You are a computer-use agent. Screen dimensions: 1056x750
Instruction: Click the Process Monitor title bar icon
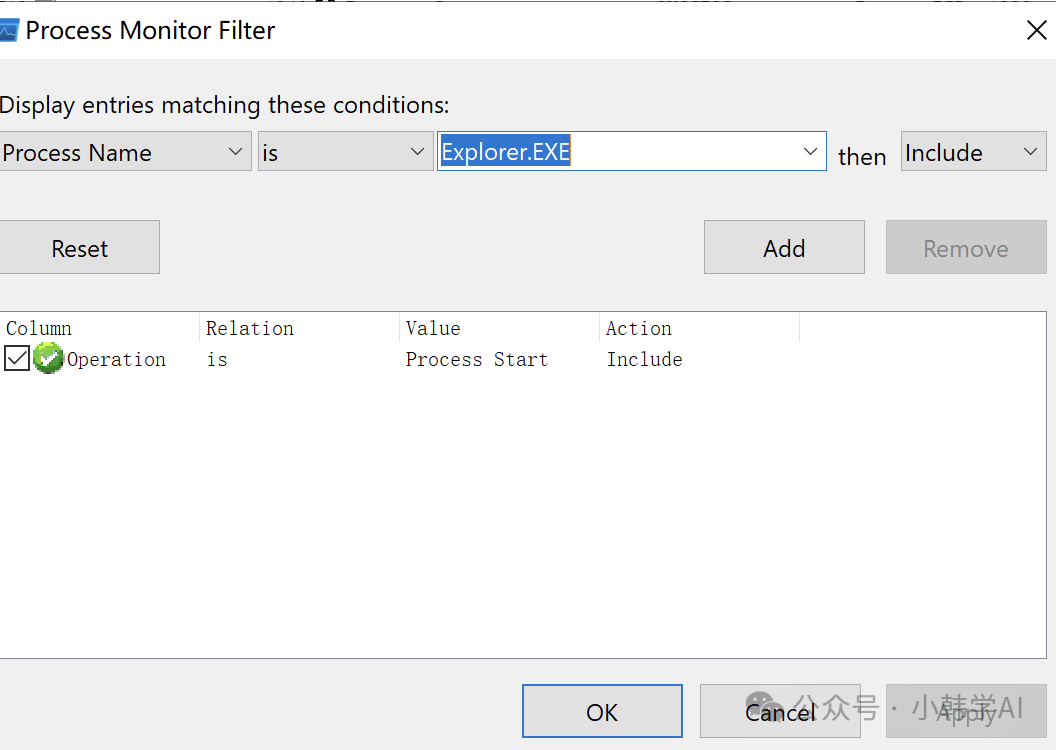(9, 31)
